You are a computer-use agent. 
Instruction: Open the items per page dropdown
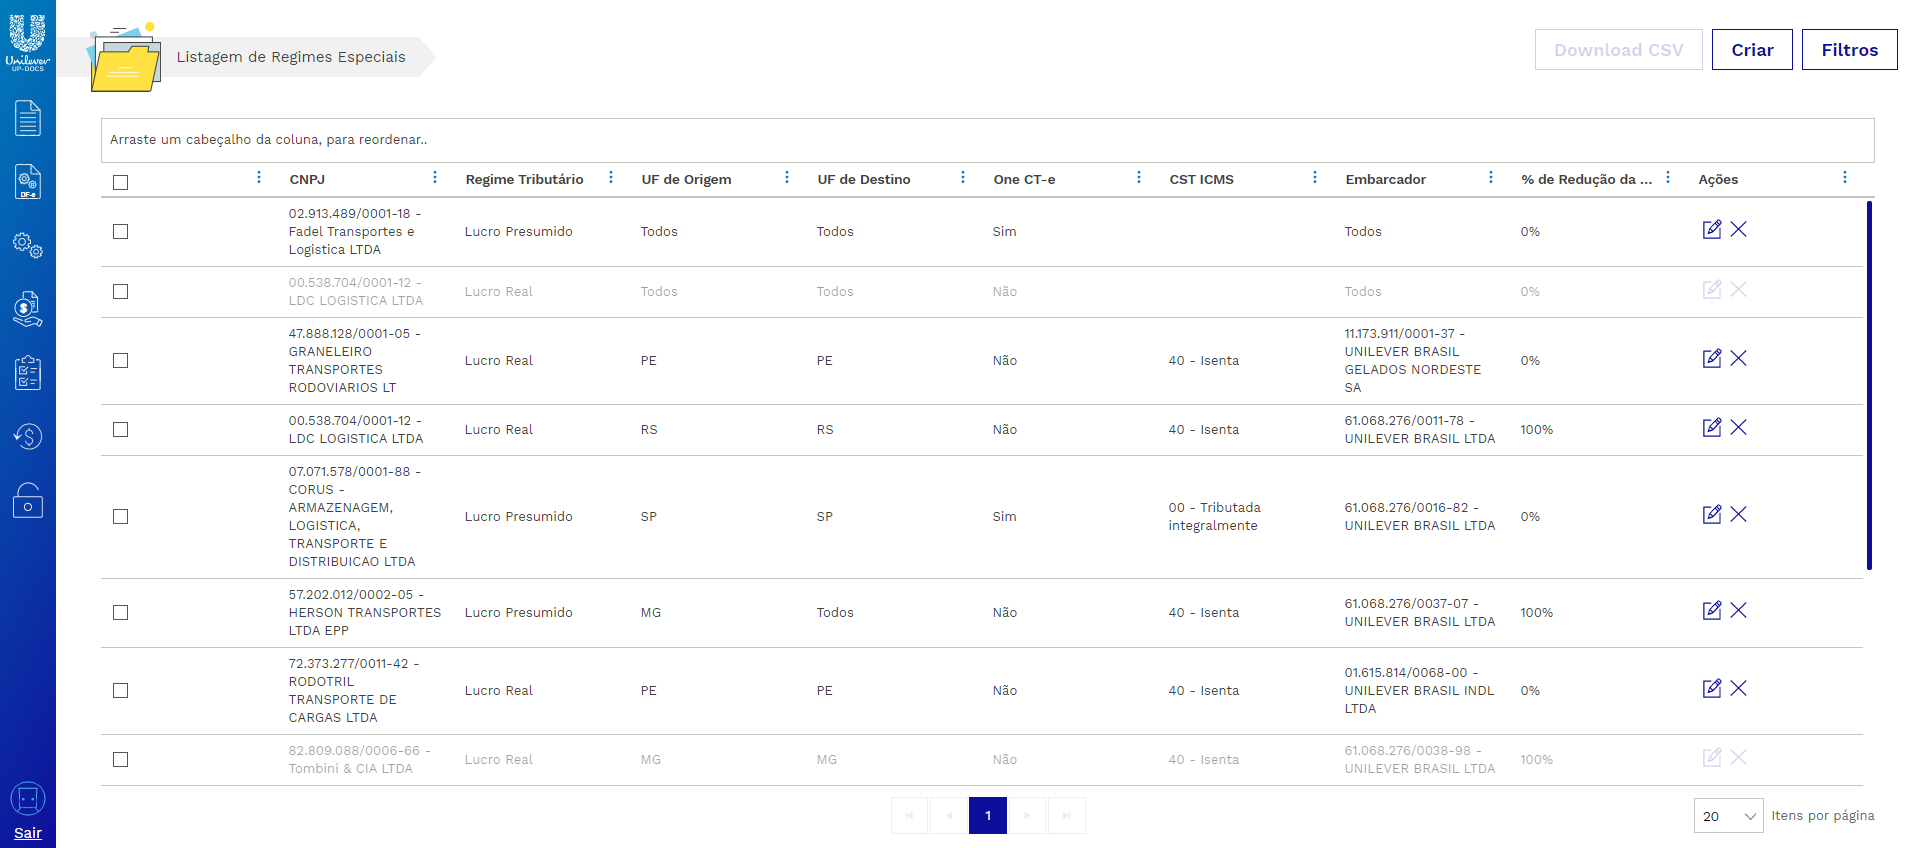coord(1728,816)
